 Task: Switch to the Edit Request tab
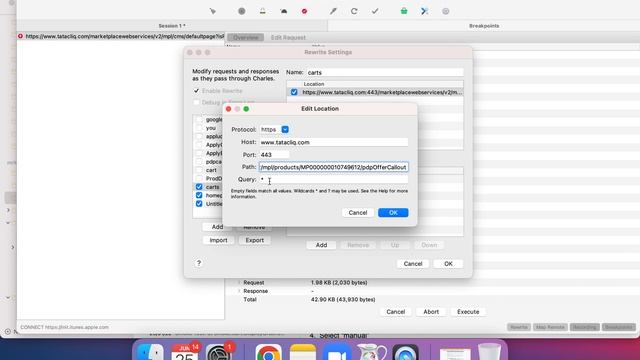288,38
